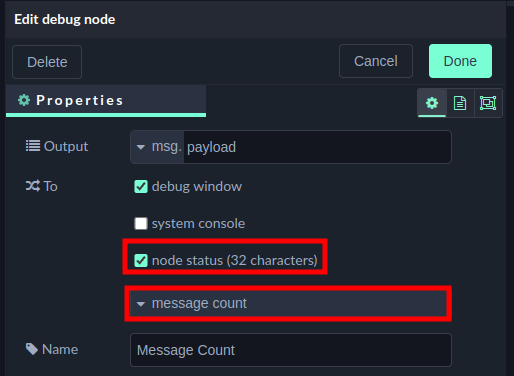Click the msg. type selector label

point(157,147)
